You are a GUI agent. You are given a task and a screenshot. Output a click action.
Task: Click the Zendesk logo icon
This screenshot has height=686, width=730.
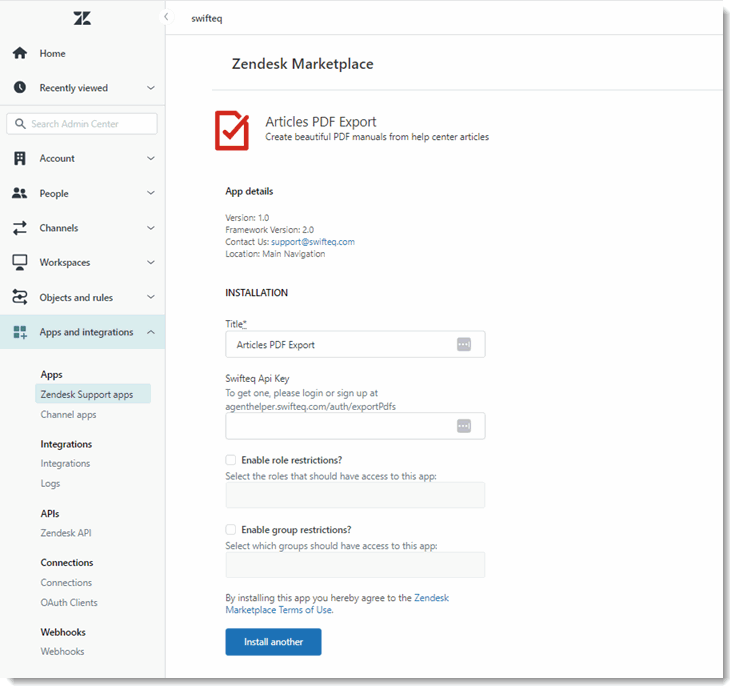click(x=82, y=18)
